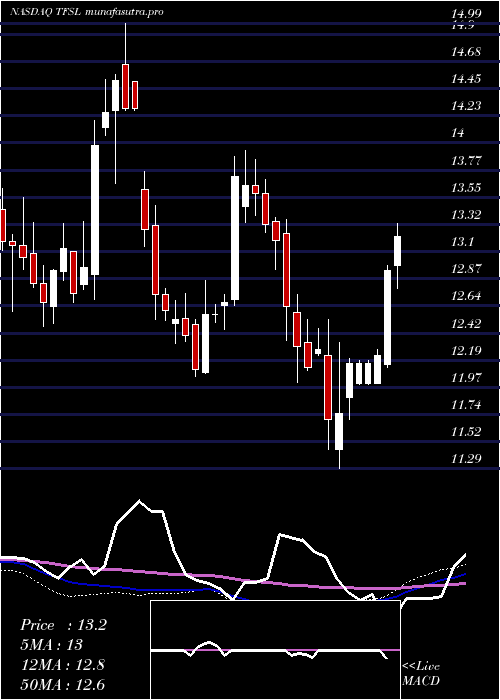Click the lowest white candle near 11.52

339,431
